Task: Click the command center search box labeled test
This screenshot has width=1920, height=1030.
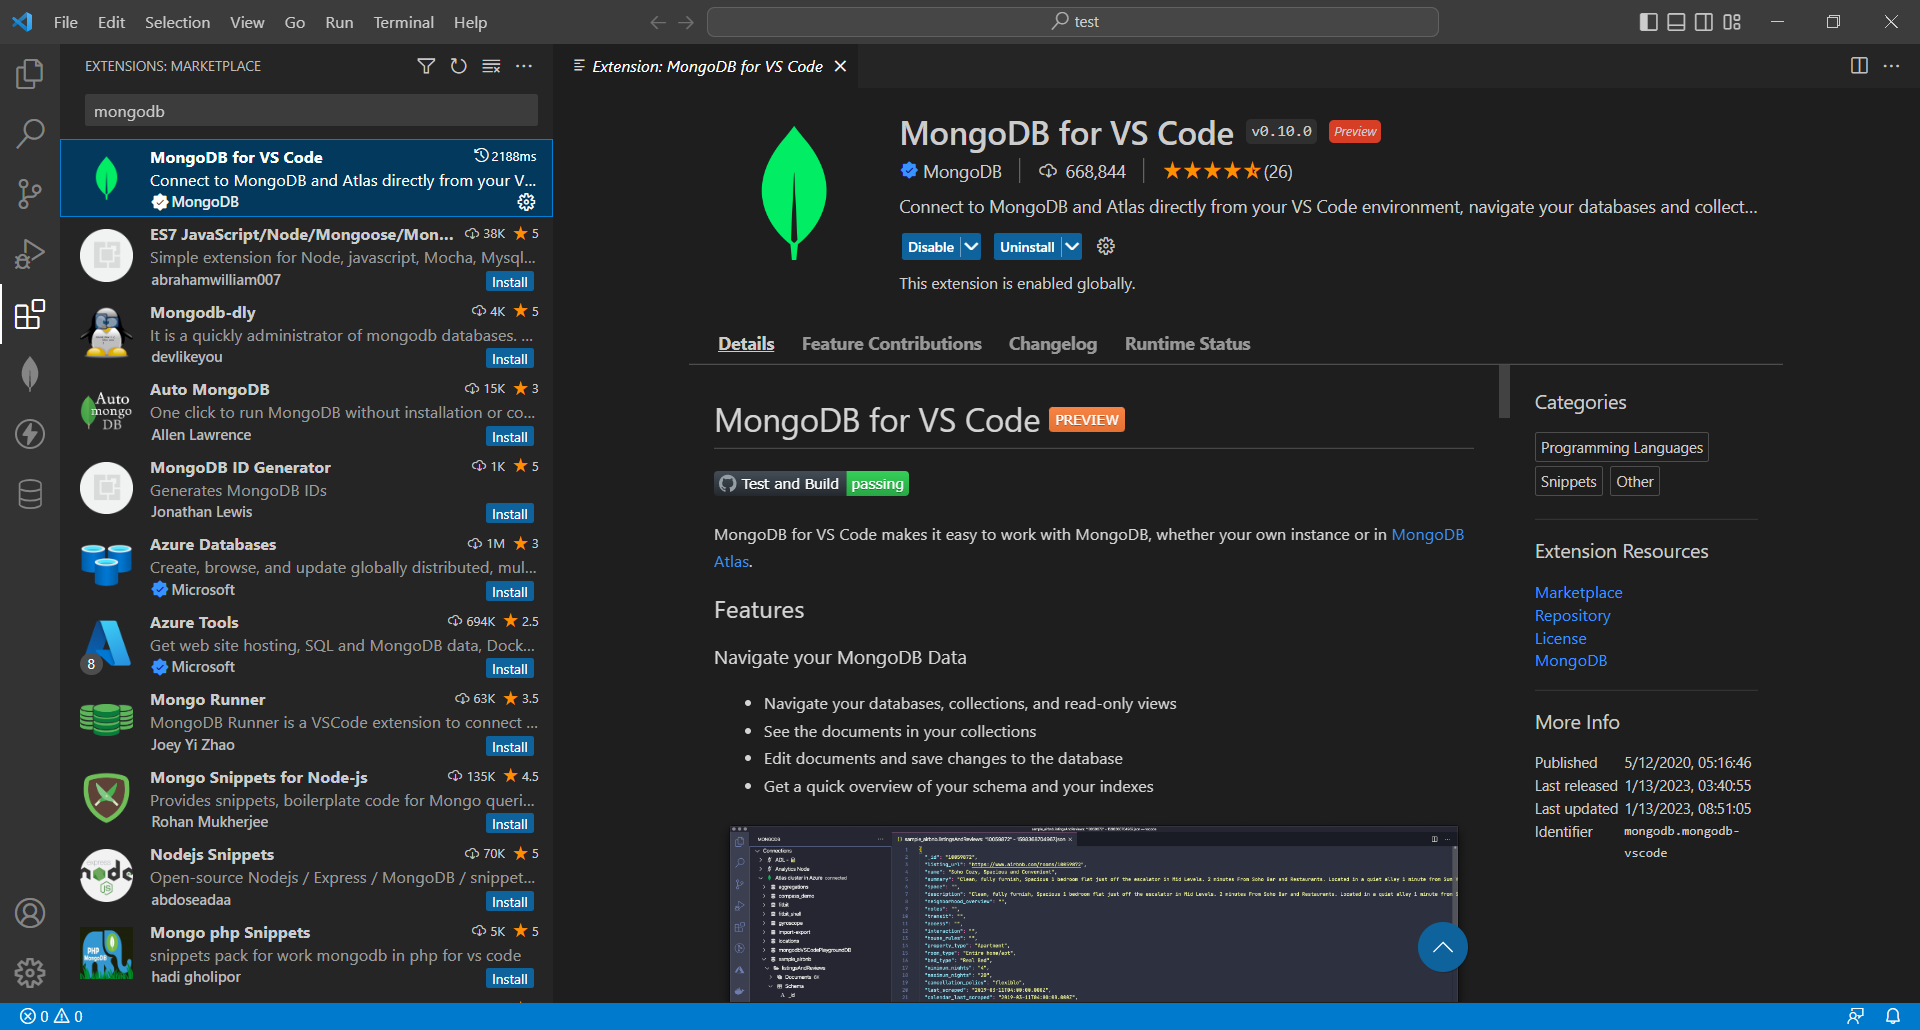Action: [1072, 22]
